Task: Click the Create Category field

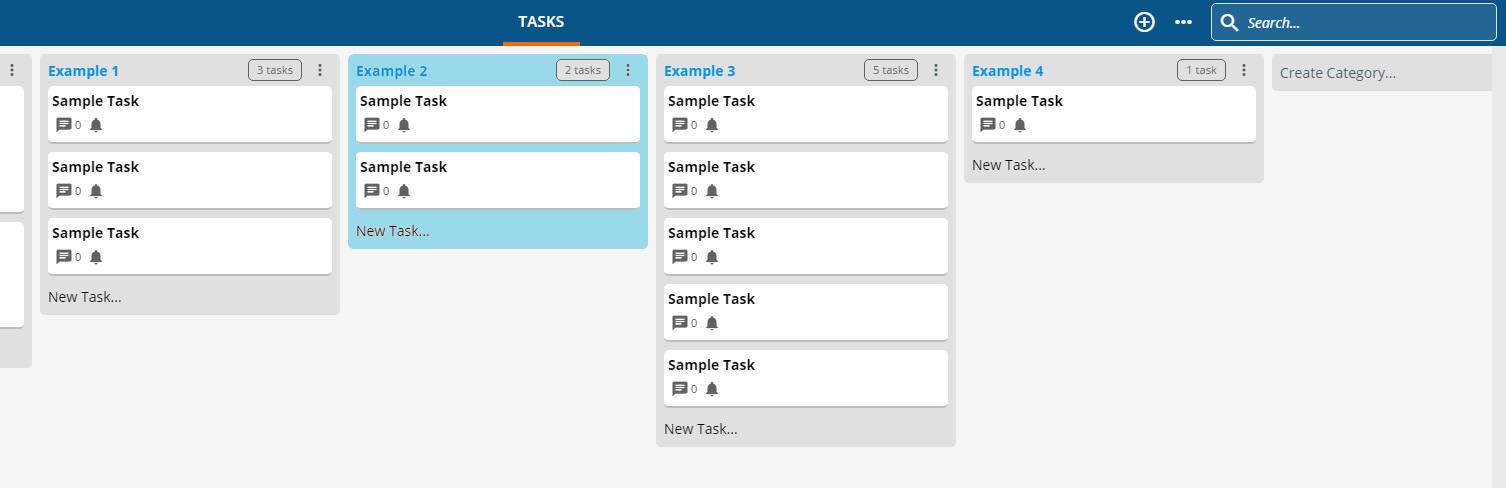Action: (x=1382, y=73)
